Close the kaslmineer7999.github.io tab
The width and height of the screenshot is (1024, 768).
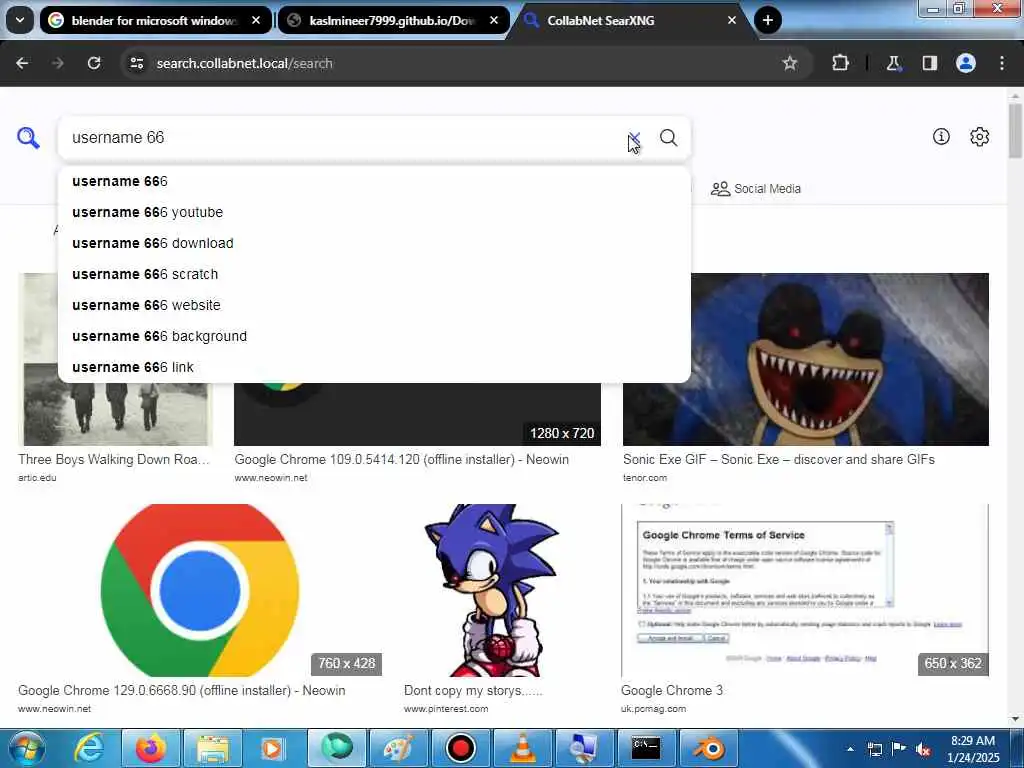494,20
